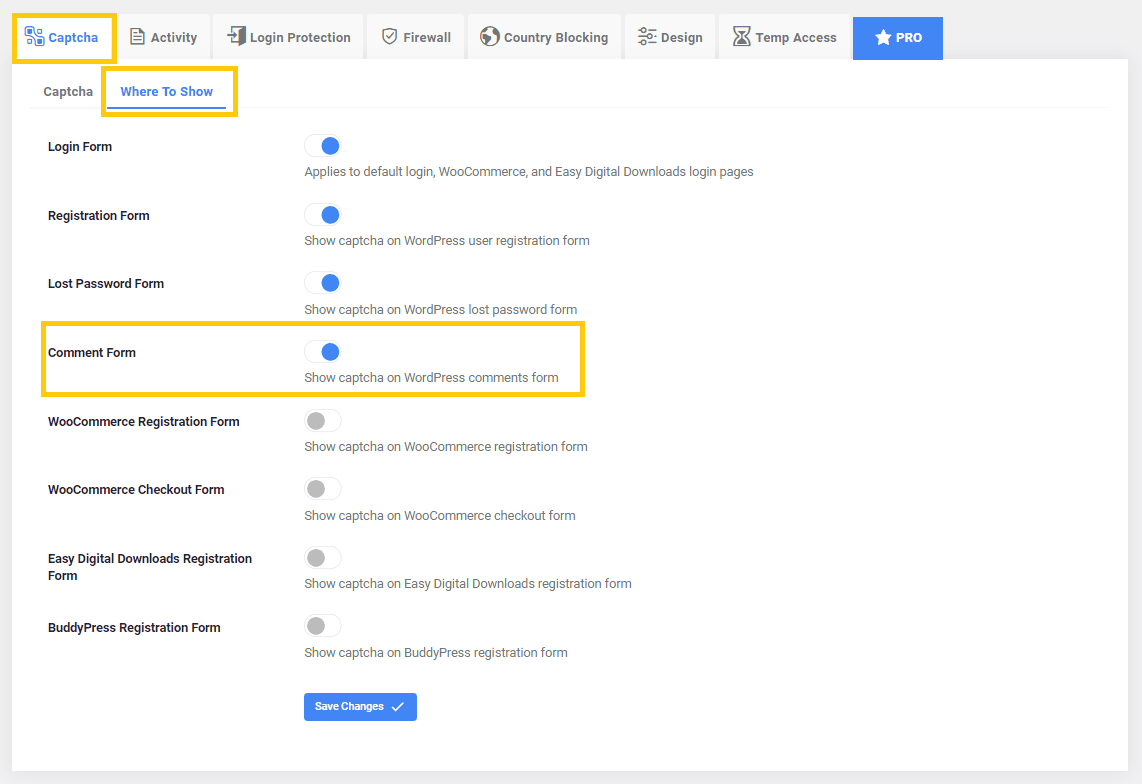The image size is (1142, 784).
Task: Click the Firewall shield icon
Action: [x=389, y=37]
